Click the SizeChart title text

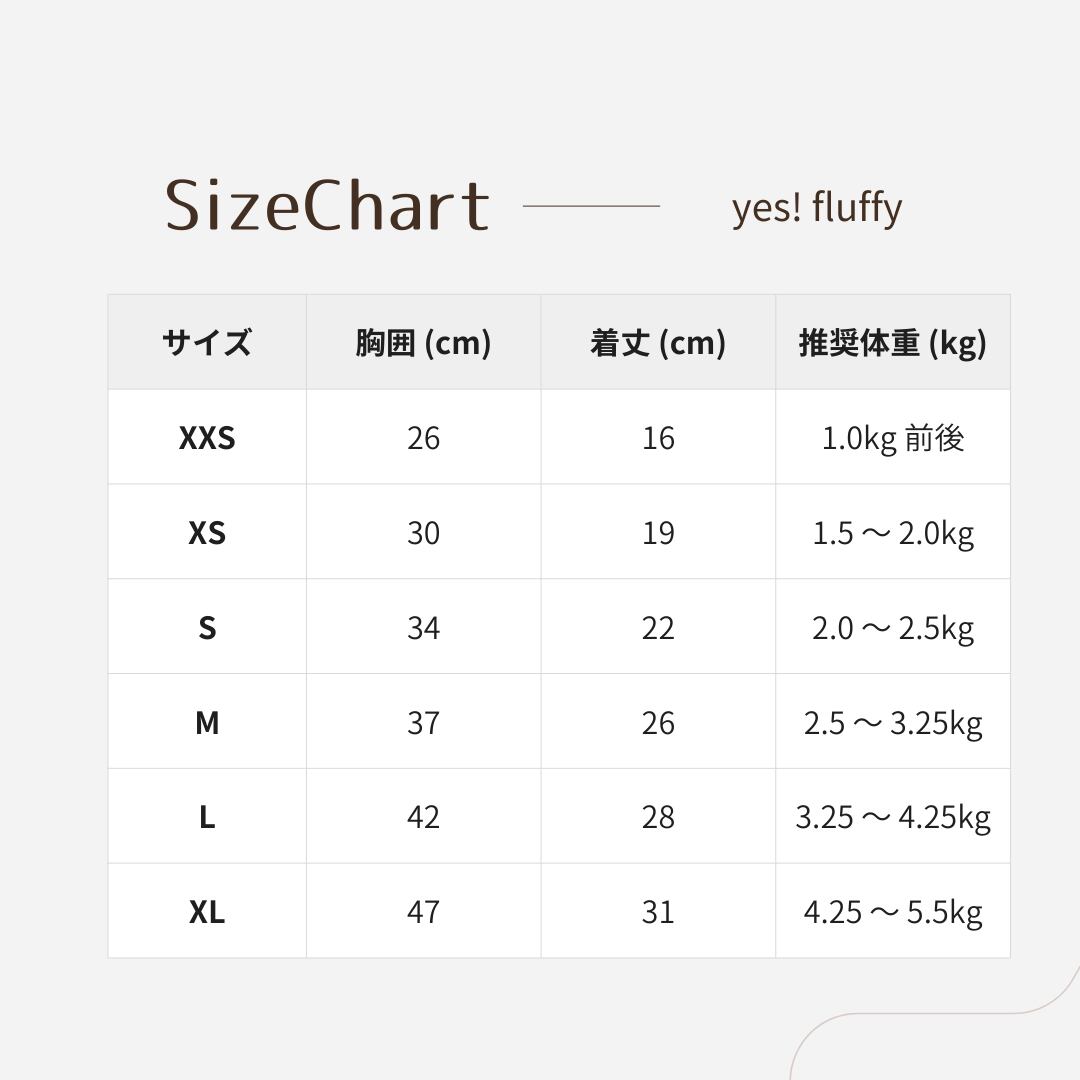(x=327, y=205)
